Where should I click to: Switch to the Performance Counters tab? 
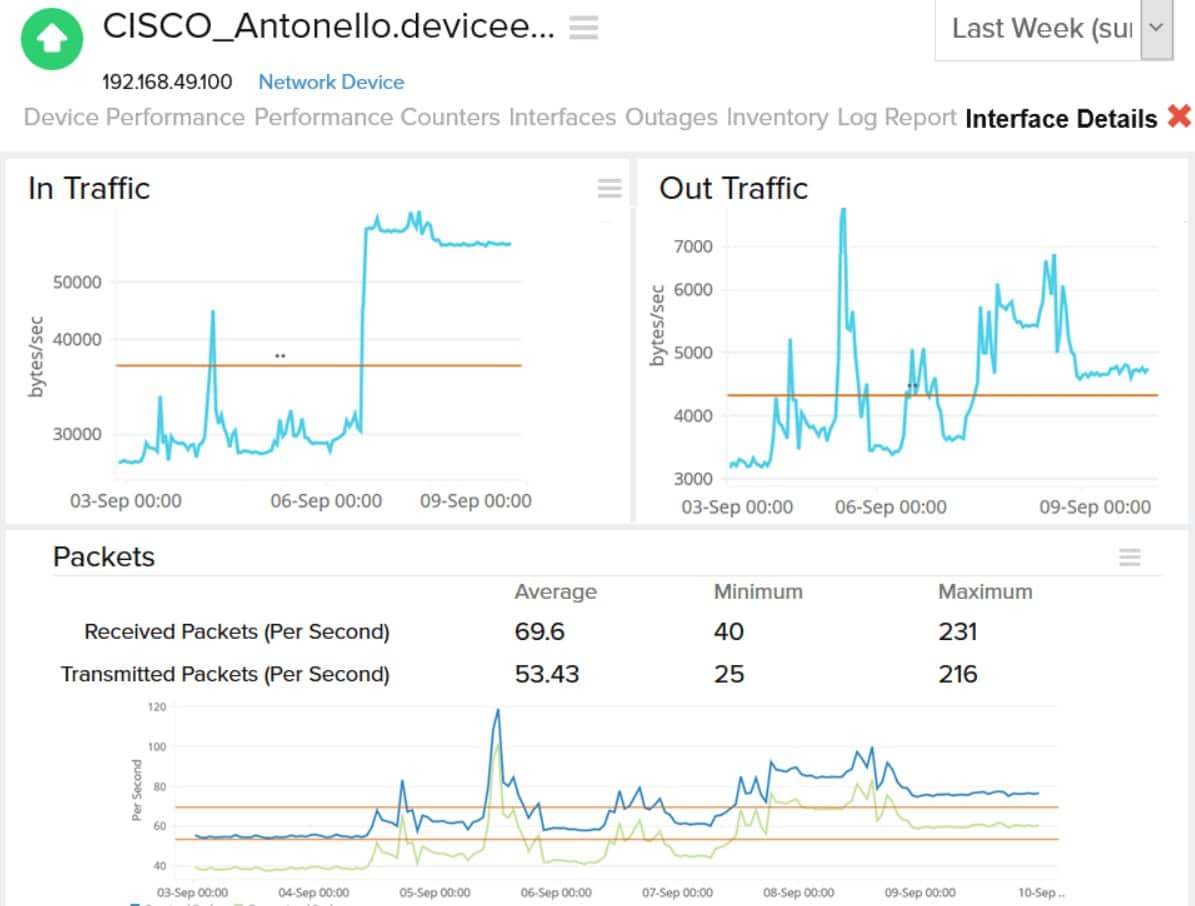point(376,117)
